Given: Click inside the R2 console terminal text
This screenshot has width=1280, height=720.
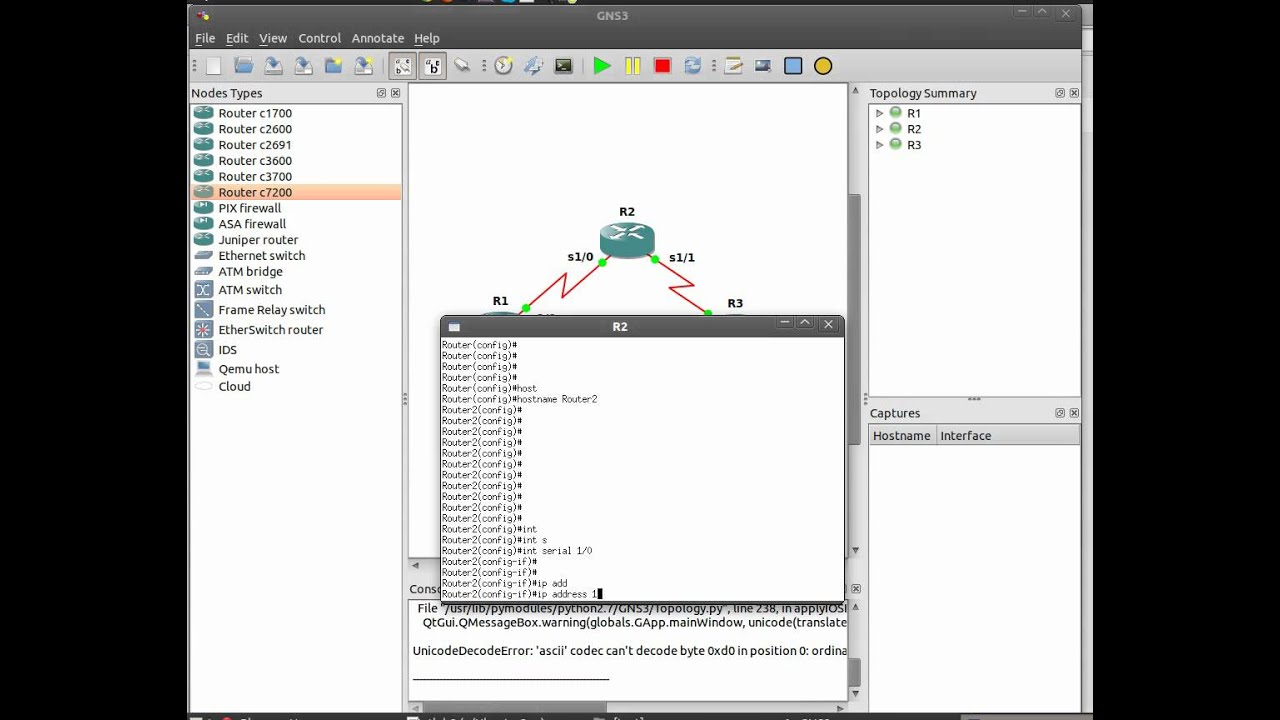Looking at the screenshot, I should tap(642, 469).
